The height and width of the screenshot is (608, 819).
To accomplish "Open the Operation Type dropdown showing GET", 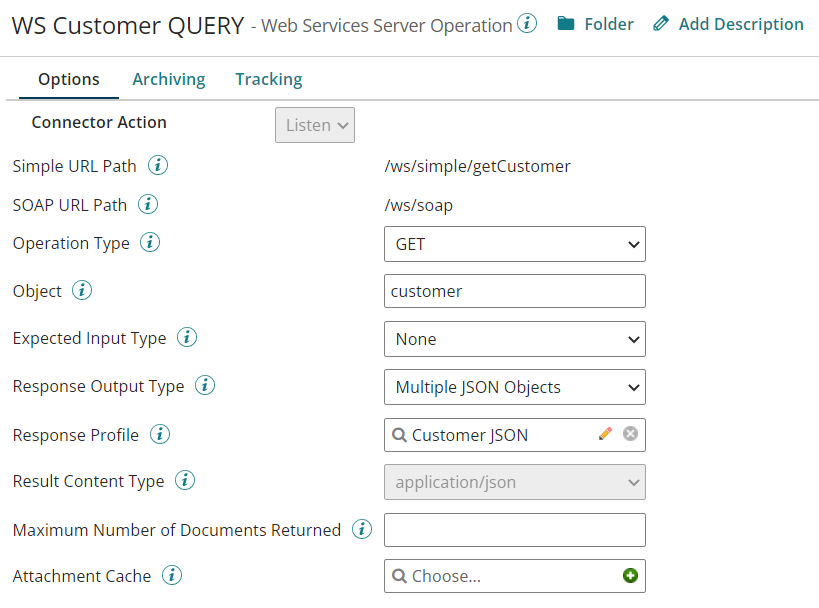I will tap(514, 244).
